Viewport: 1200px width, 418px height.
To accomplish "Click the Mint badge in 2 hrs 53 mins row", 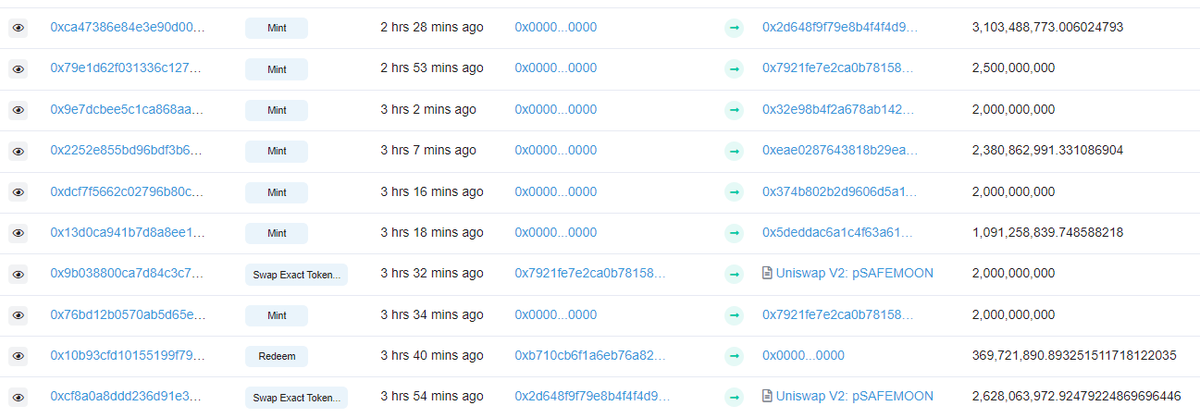I will [276, 70].
